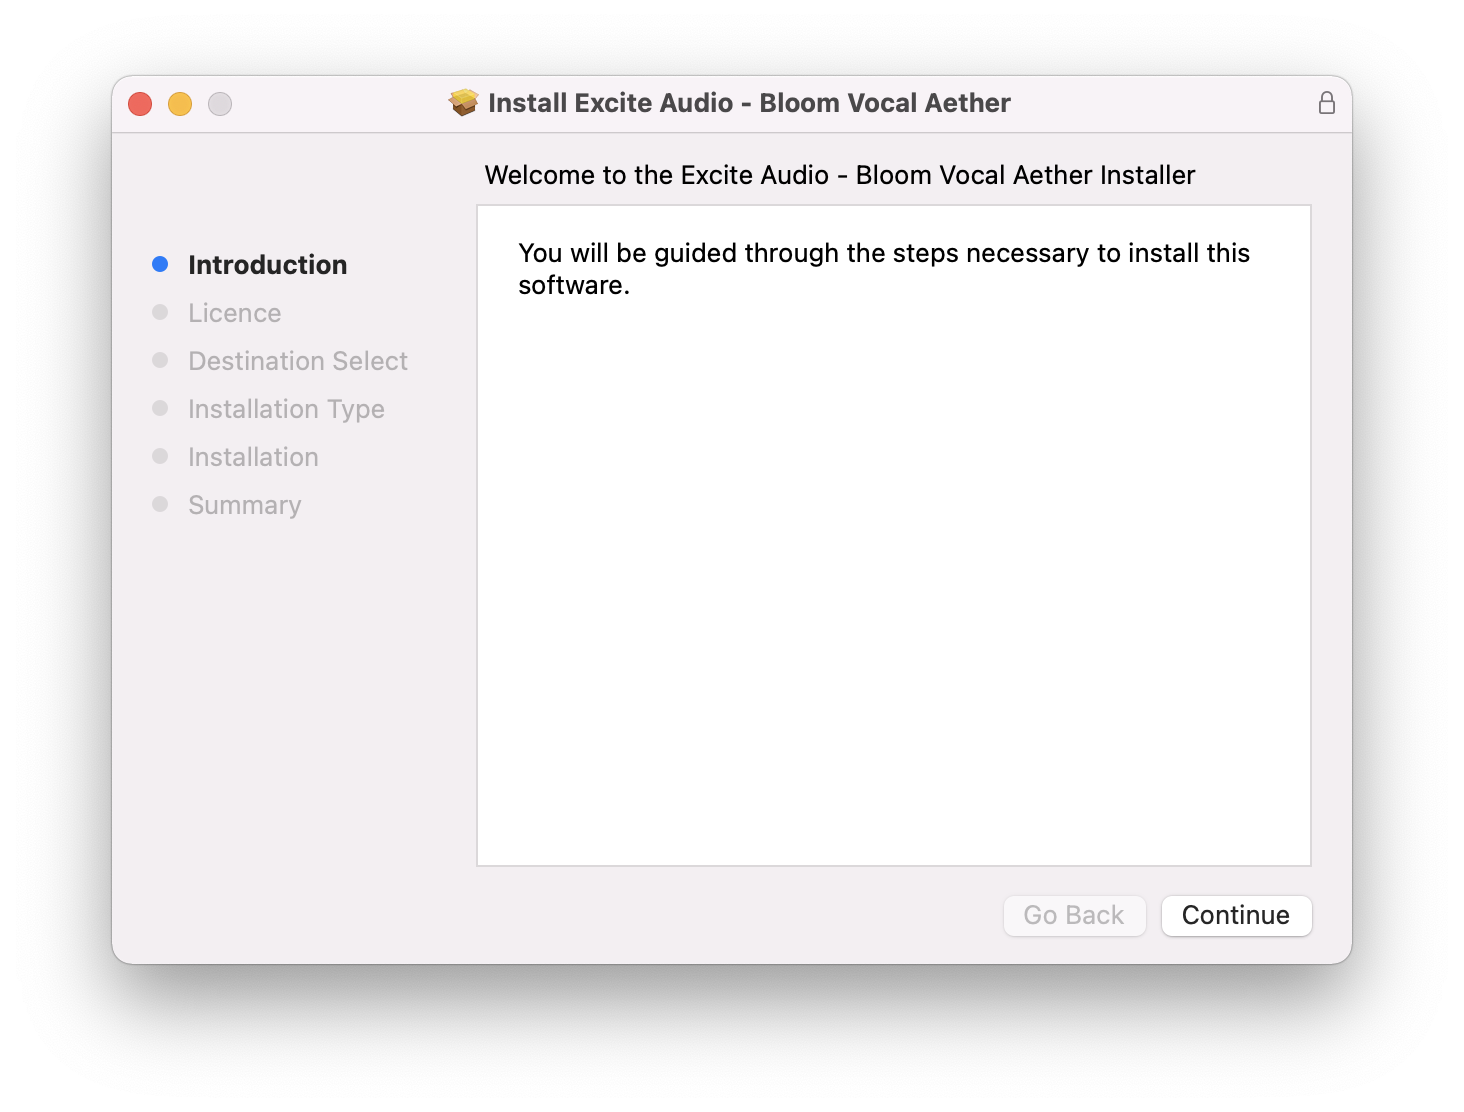The image size is (1464, 1112).
Task: Click the gray bullet beside Licence
Action: [x=160, y=312]
